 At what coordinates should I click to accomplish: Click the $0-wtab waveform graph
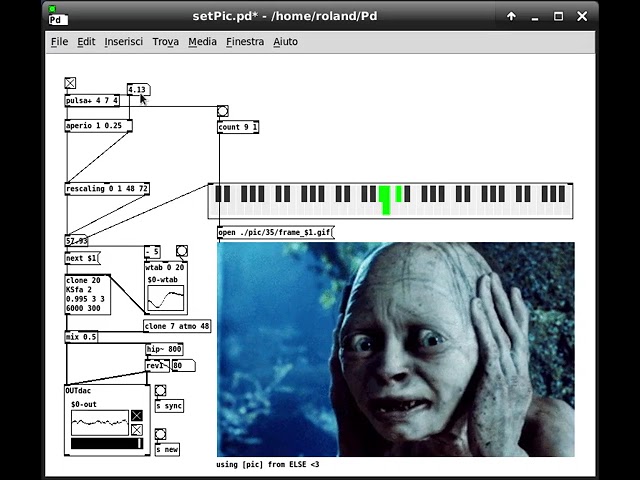click(165, 298)
